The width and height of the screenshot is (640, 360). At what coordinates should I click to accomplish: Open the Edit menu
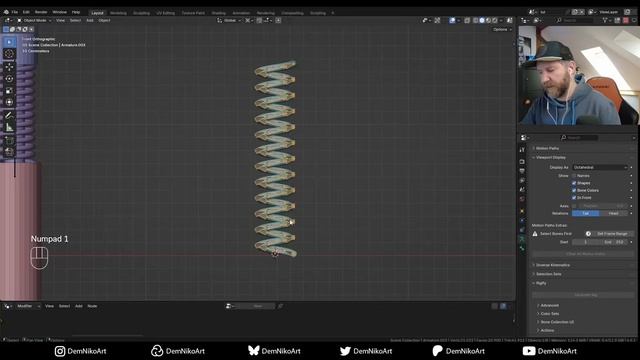tap(26, 12)
